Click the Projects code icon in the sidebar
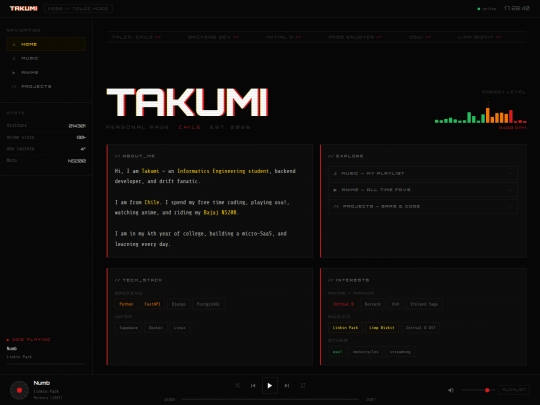 pyautogui.click(x=14, y=86)
